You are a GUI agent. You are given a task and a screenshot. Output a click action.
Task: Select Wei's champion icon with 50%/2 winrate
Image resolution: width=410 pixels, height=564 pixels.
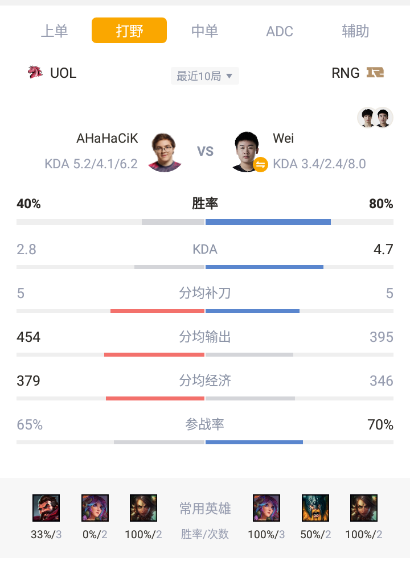coord(315,508)
